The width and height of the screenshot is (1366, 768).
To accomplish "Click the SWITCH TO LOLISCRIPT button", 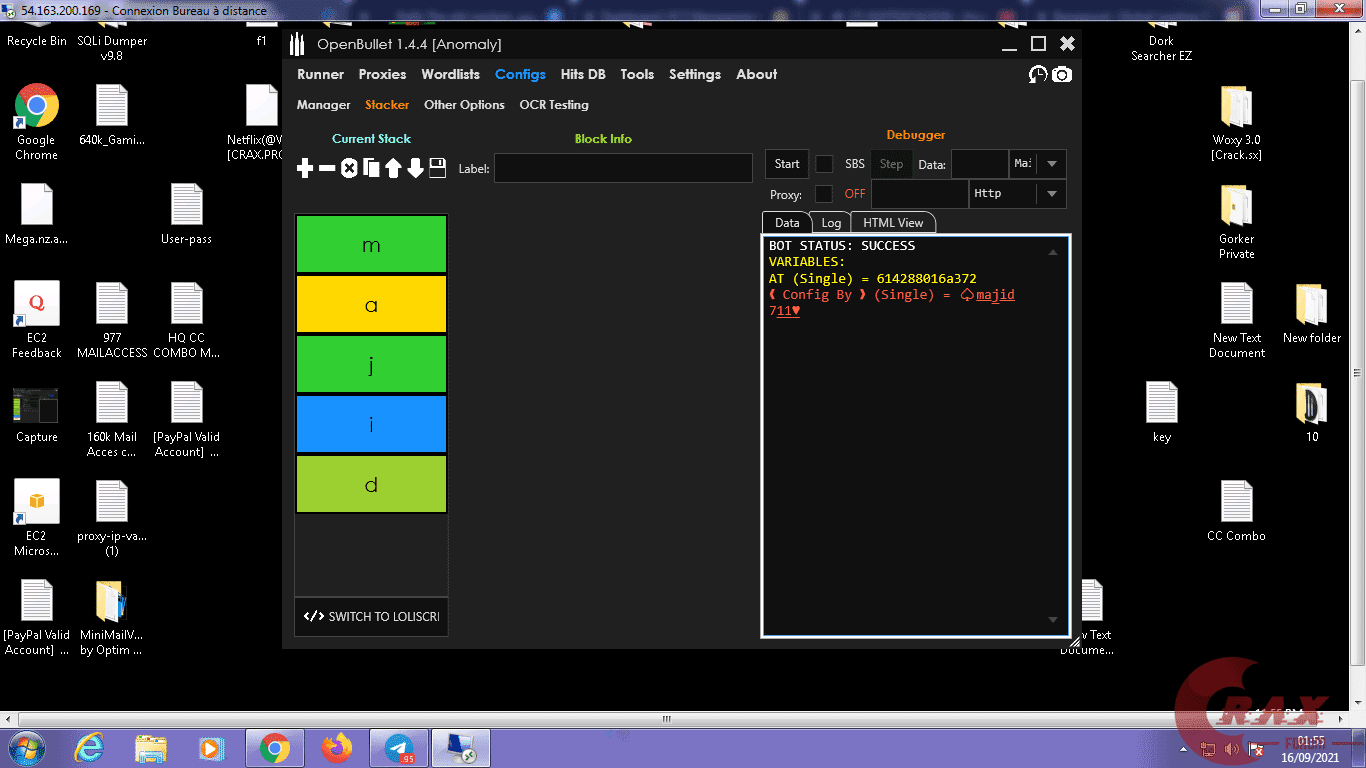I will pos(372,617).
